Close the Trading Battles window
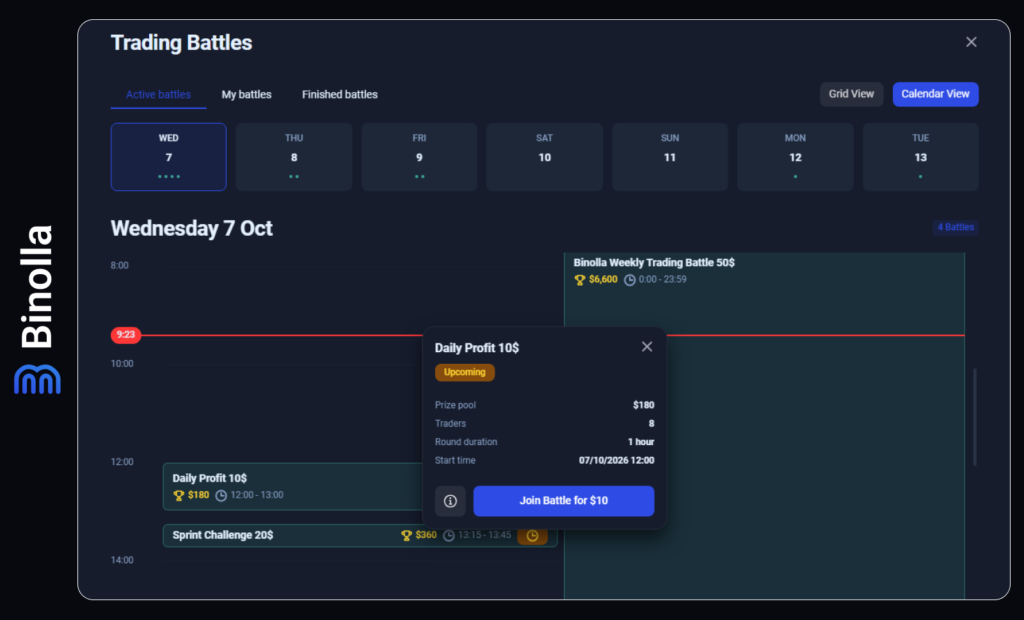The height and width of the screenshot is (620, 1024). point(971,42)
